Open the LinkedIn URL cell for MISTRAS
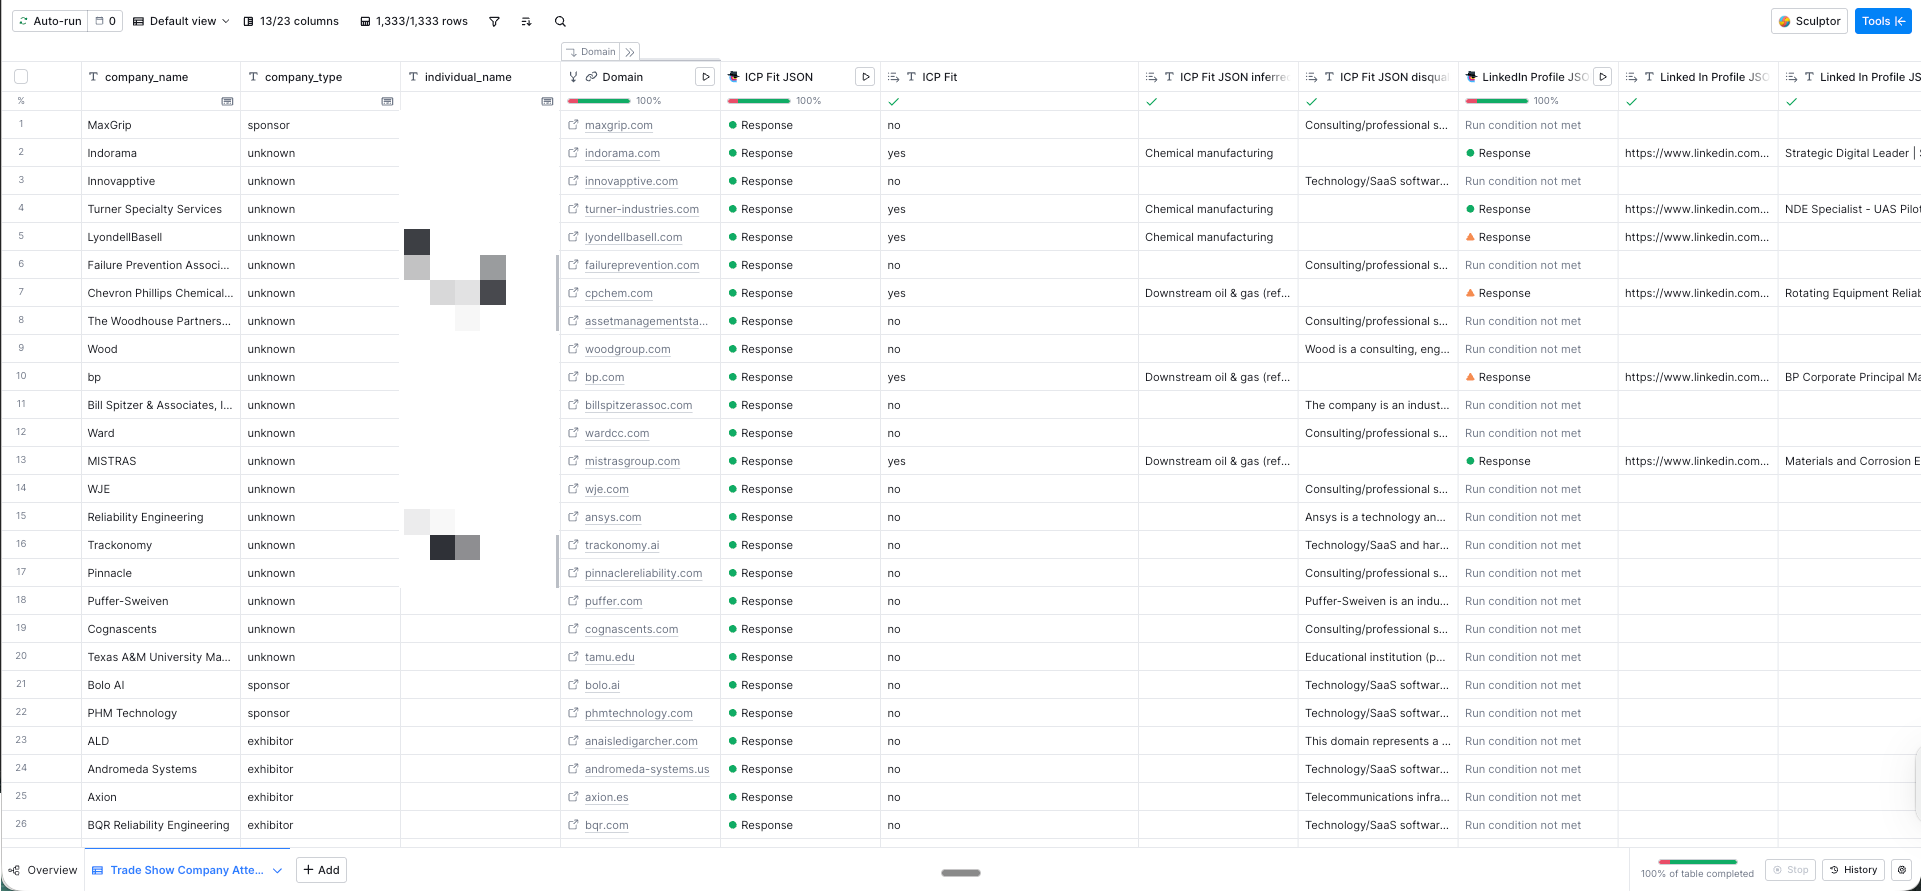The width and height of the screenshot is (1921, 891). (1698, 461)
